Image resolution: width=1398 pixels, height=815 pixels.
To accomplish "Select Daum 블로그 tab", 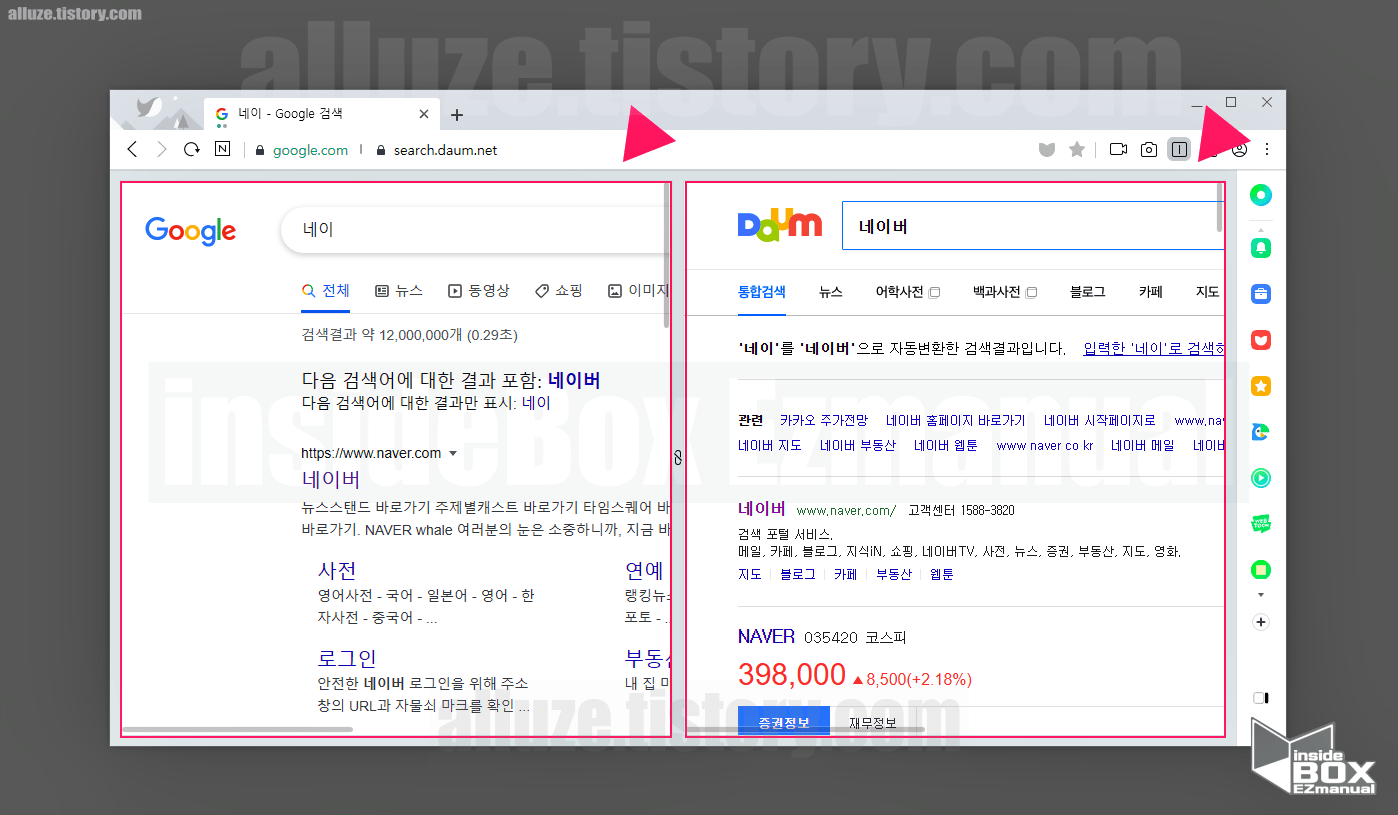I will [x=1088, y=292].
